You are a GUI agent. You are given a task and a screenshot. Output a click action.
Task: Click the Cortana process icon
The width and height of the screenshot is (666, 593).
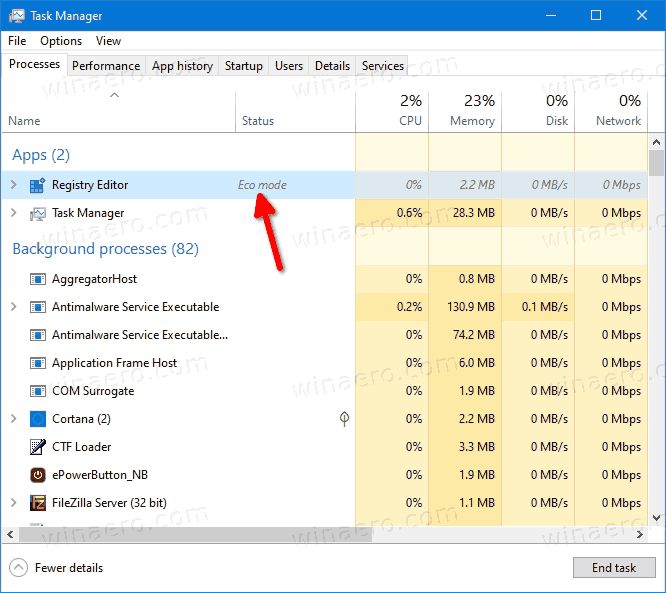[38, 419]
